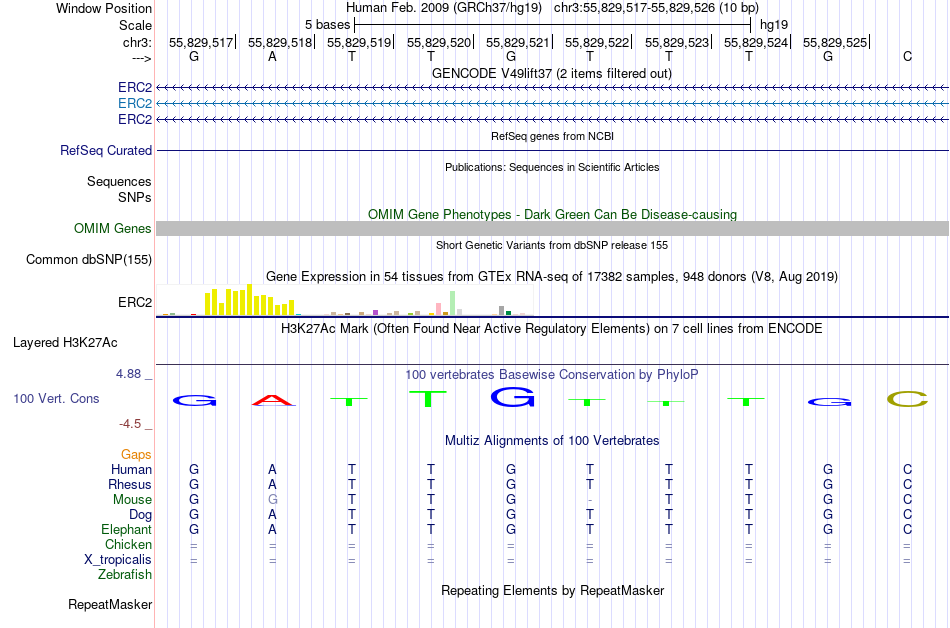Click the Chicken species label
Image resolution: width=950 pixels, height=628 pixels.
(128, 544)
